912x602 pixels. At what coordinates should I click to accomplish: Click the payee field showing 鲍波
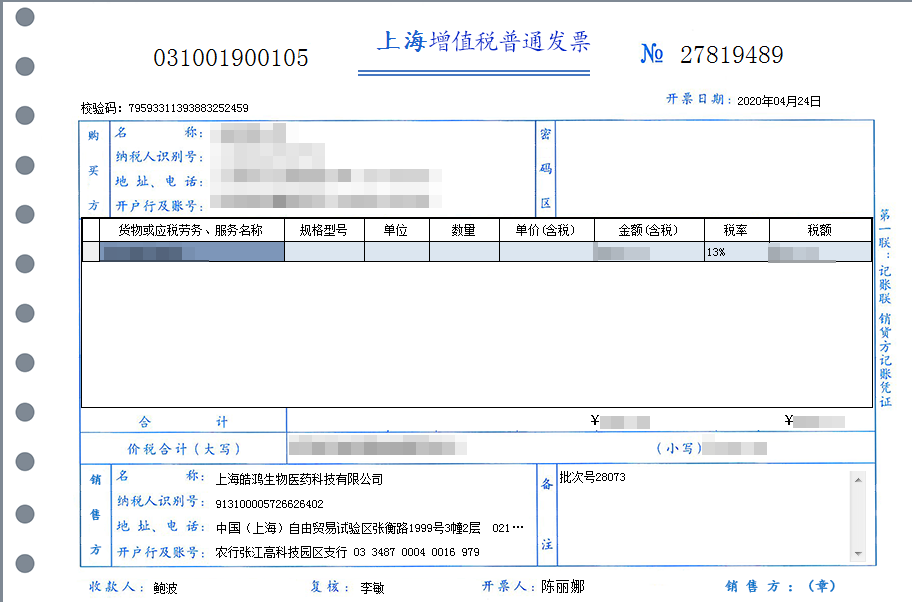point(163,587)
